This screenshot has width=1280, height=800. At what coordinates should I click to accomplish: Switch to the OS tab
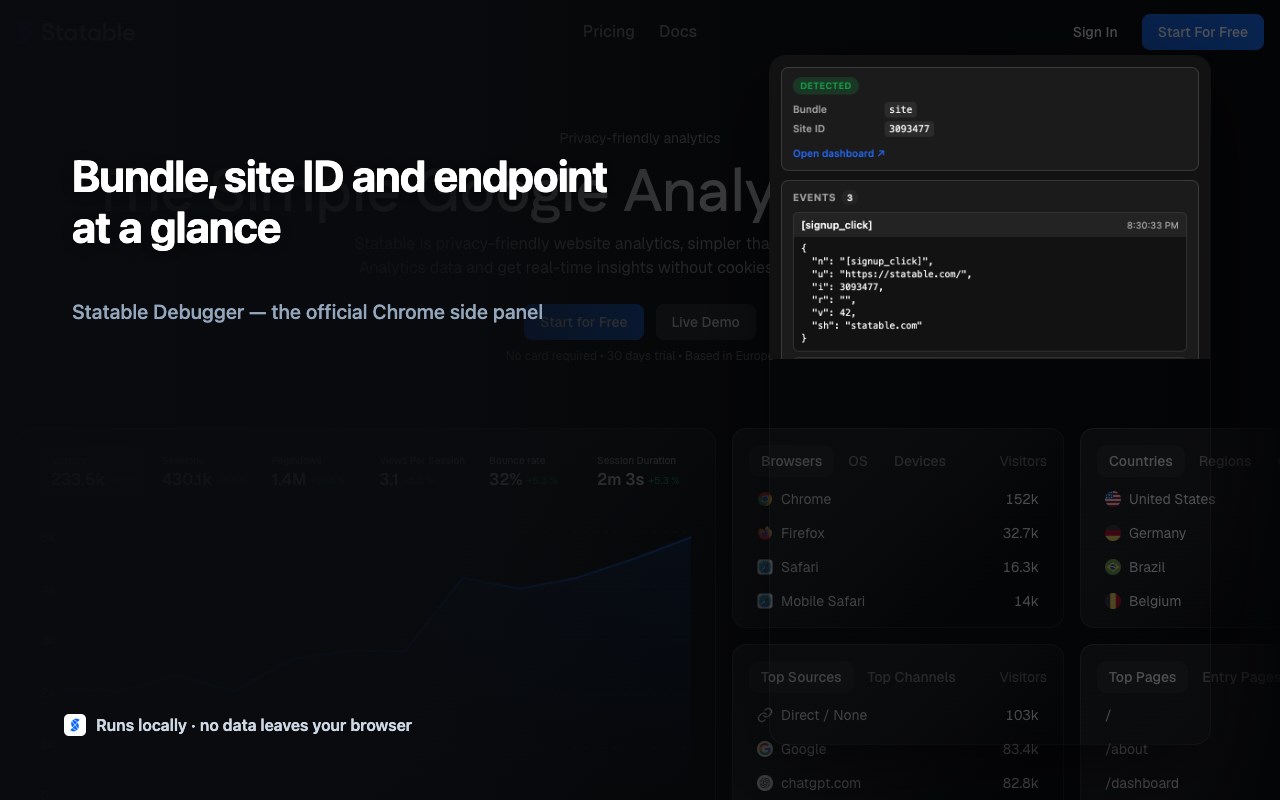point(858,461)
